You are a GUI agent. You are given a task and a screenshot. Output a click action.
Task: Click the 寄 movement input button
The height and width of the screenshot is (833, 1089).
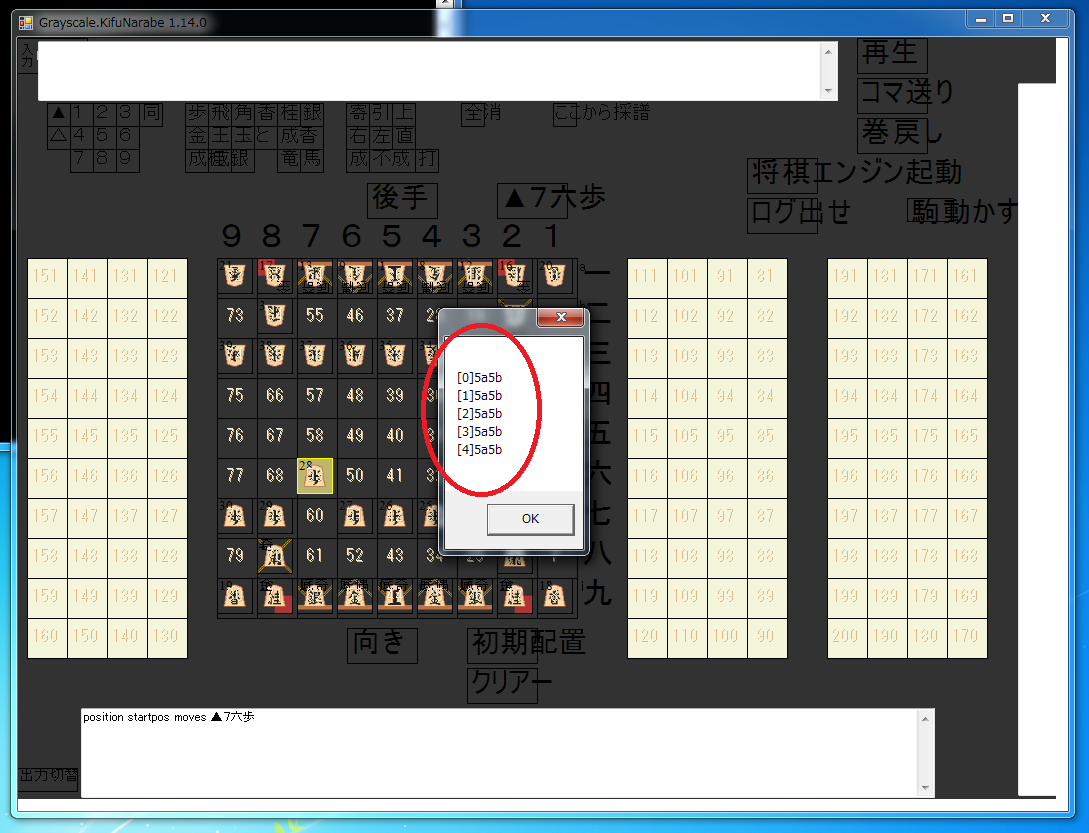(x=358, y=113)
